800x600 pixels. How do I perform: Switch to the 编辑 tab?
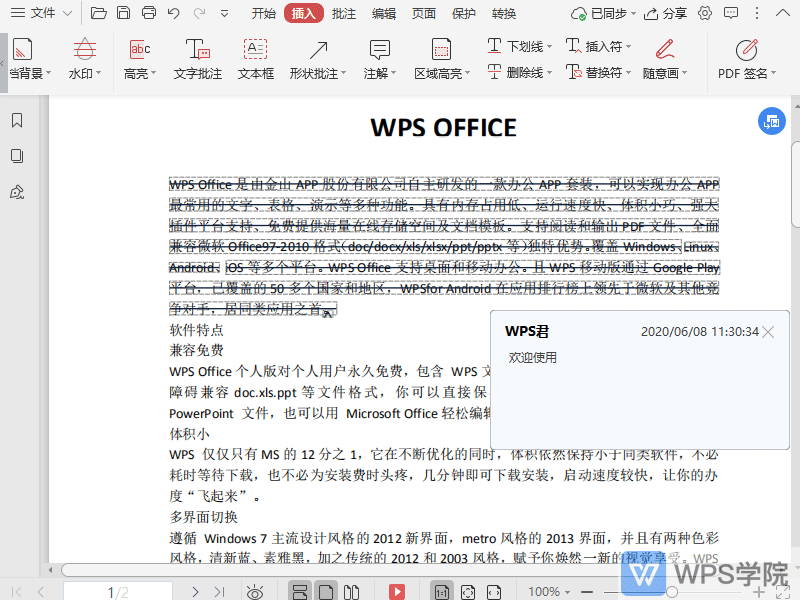(384, 14)
